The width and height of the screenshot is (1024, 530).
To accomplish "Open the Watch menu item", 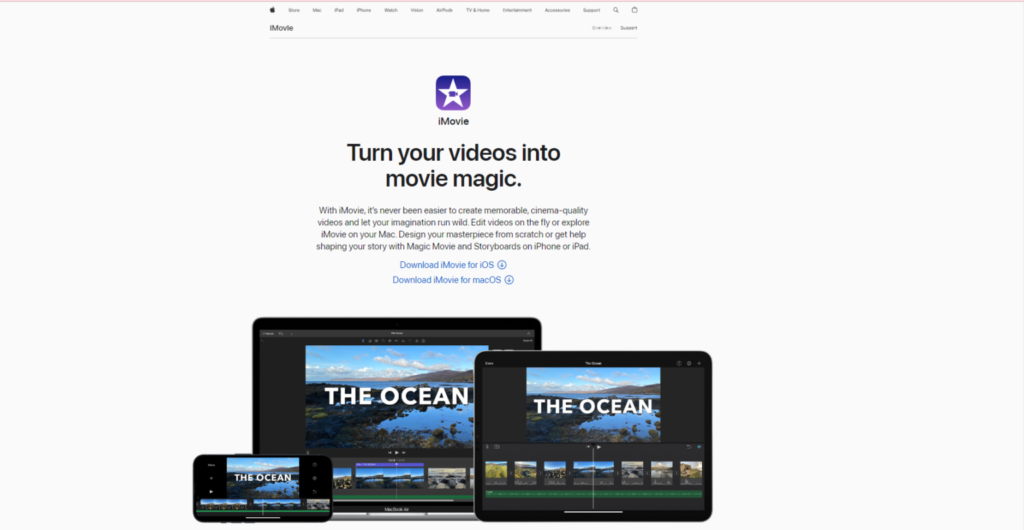I will point(391,10).
